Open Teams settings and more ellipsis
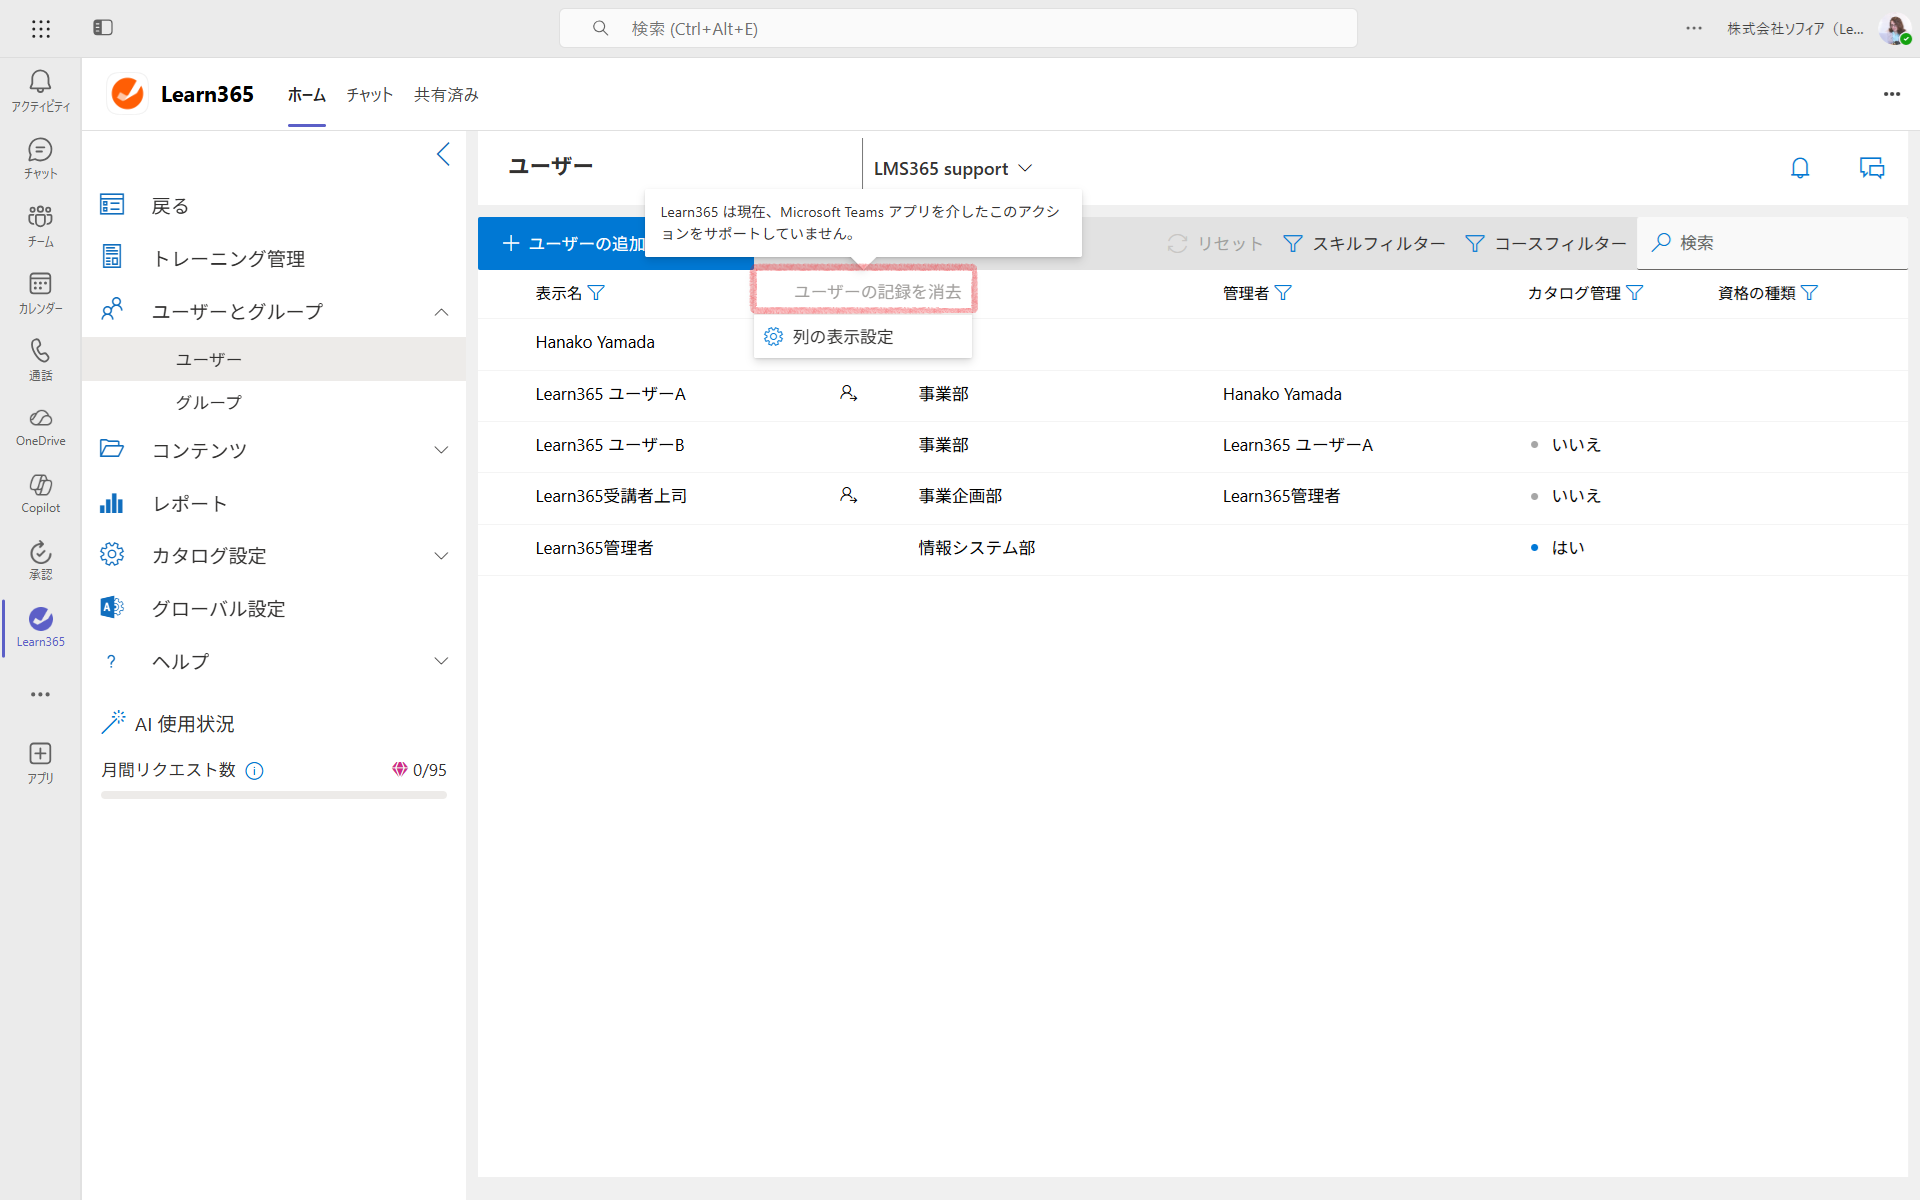 [x=1694, y=28]
